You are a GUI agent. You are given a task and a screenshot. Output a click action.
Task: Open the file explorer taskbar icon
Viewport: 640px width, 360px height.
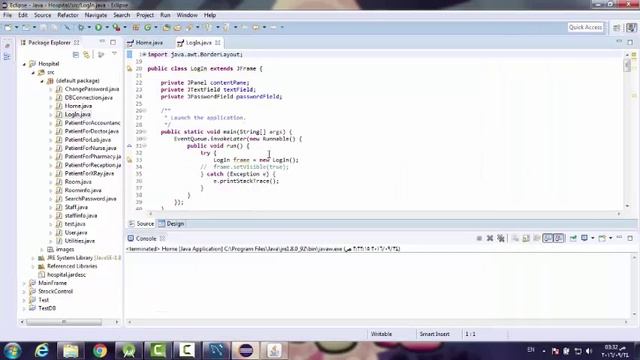[x=71, y=350]
